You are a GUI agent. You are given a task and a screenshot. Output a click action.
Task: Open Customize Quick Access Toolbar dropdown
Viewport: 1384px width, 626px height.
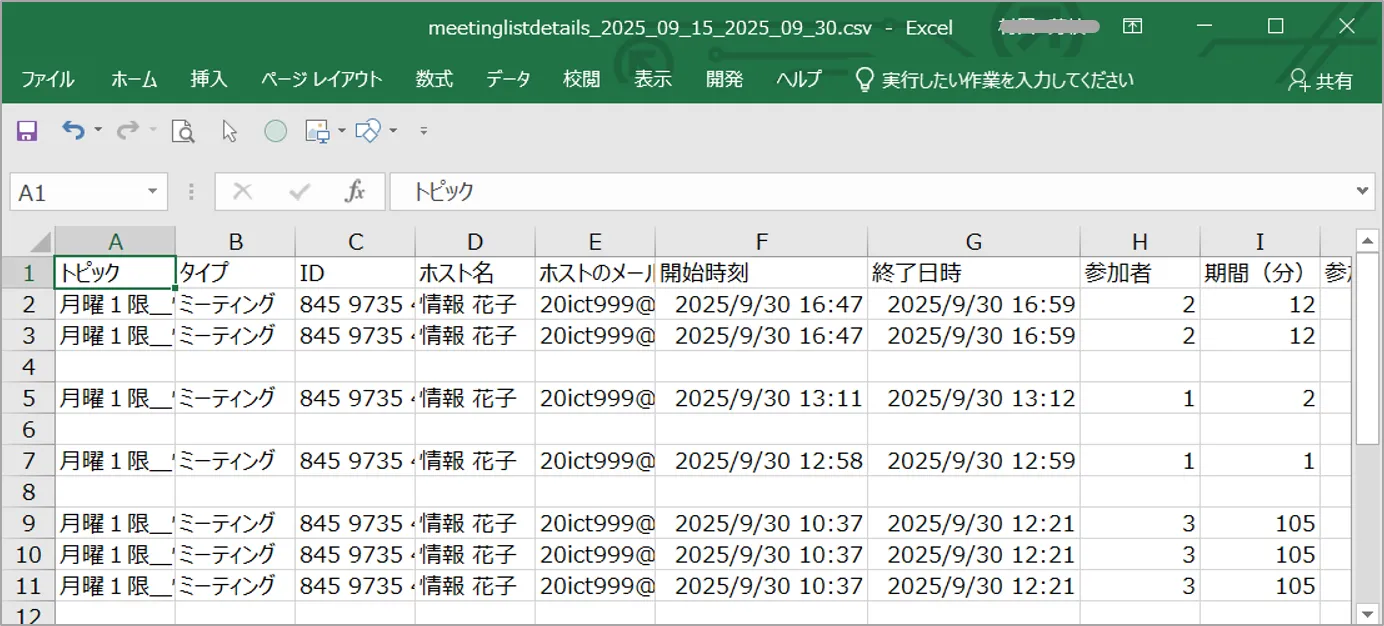tap(423, 131)
